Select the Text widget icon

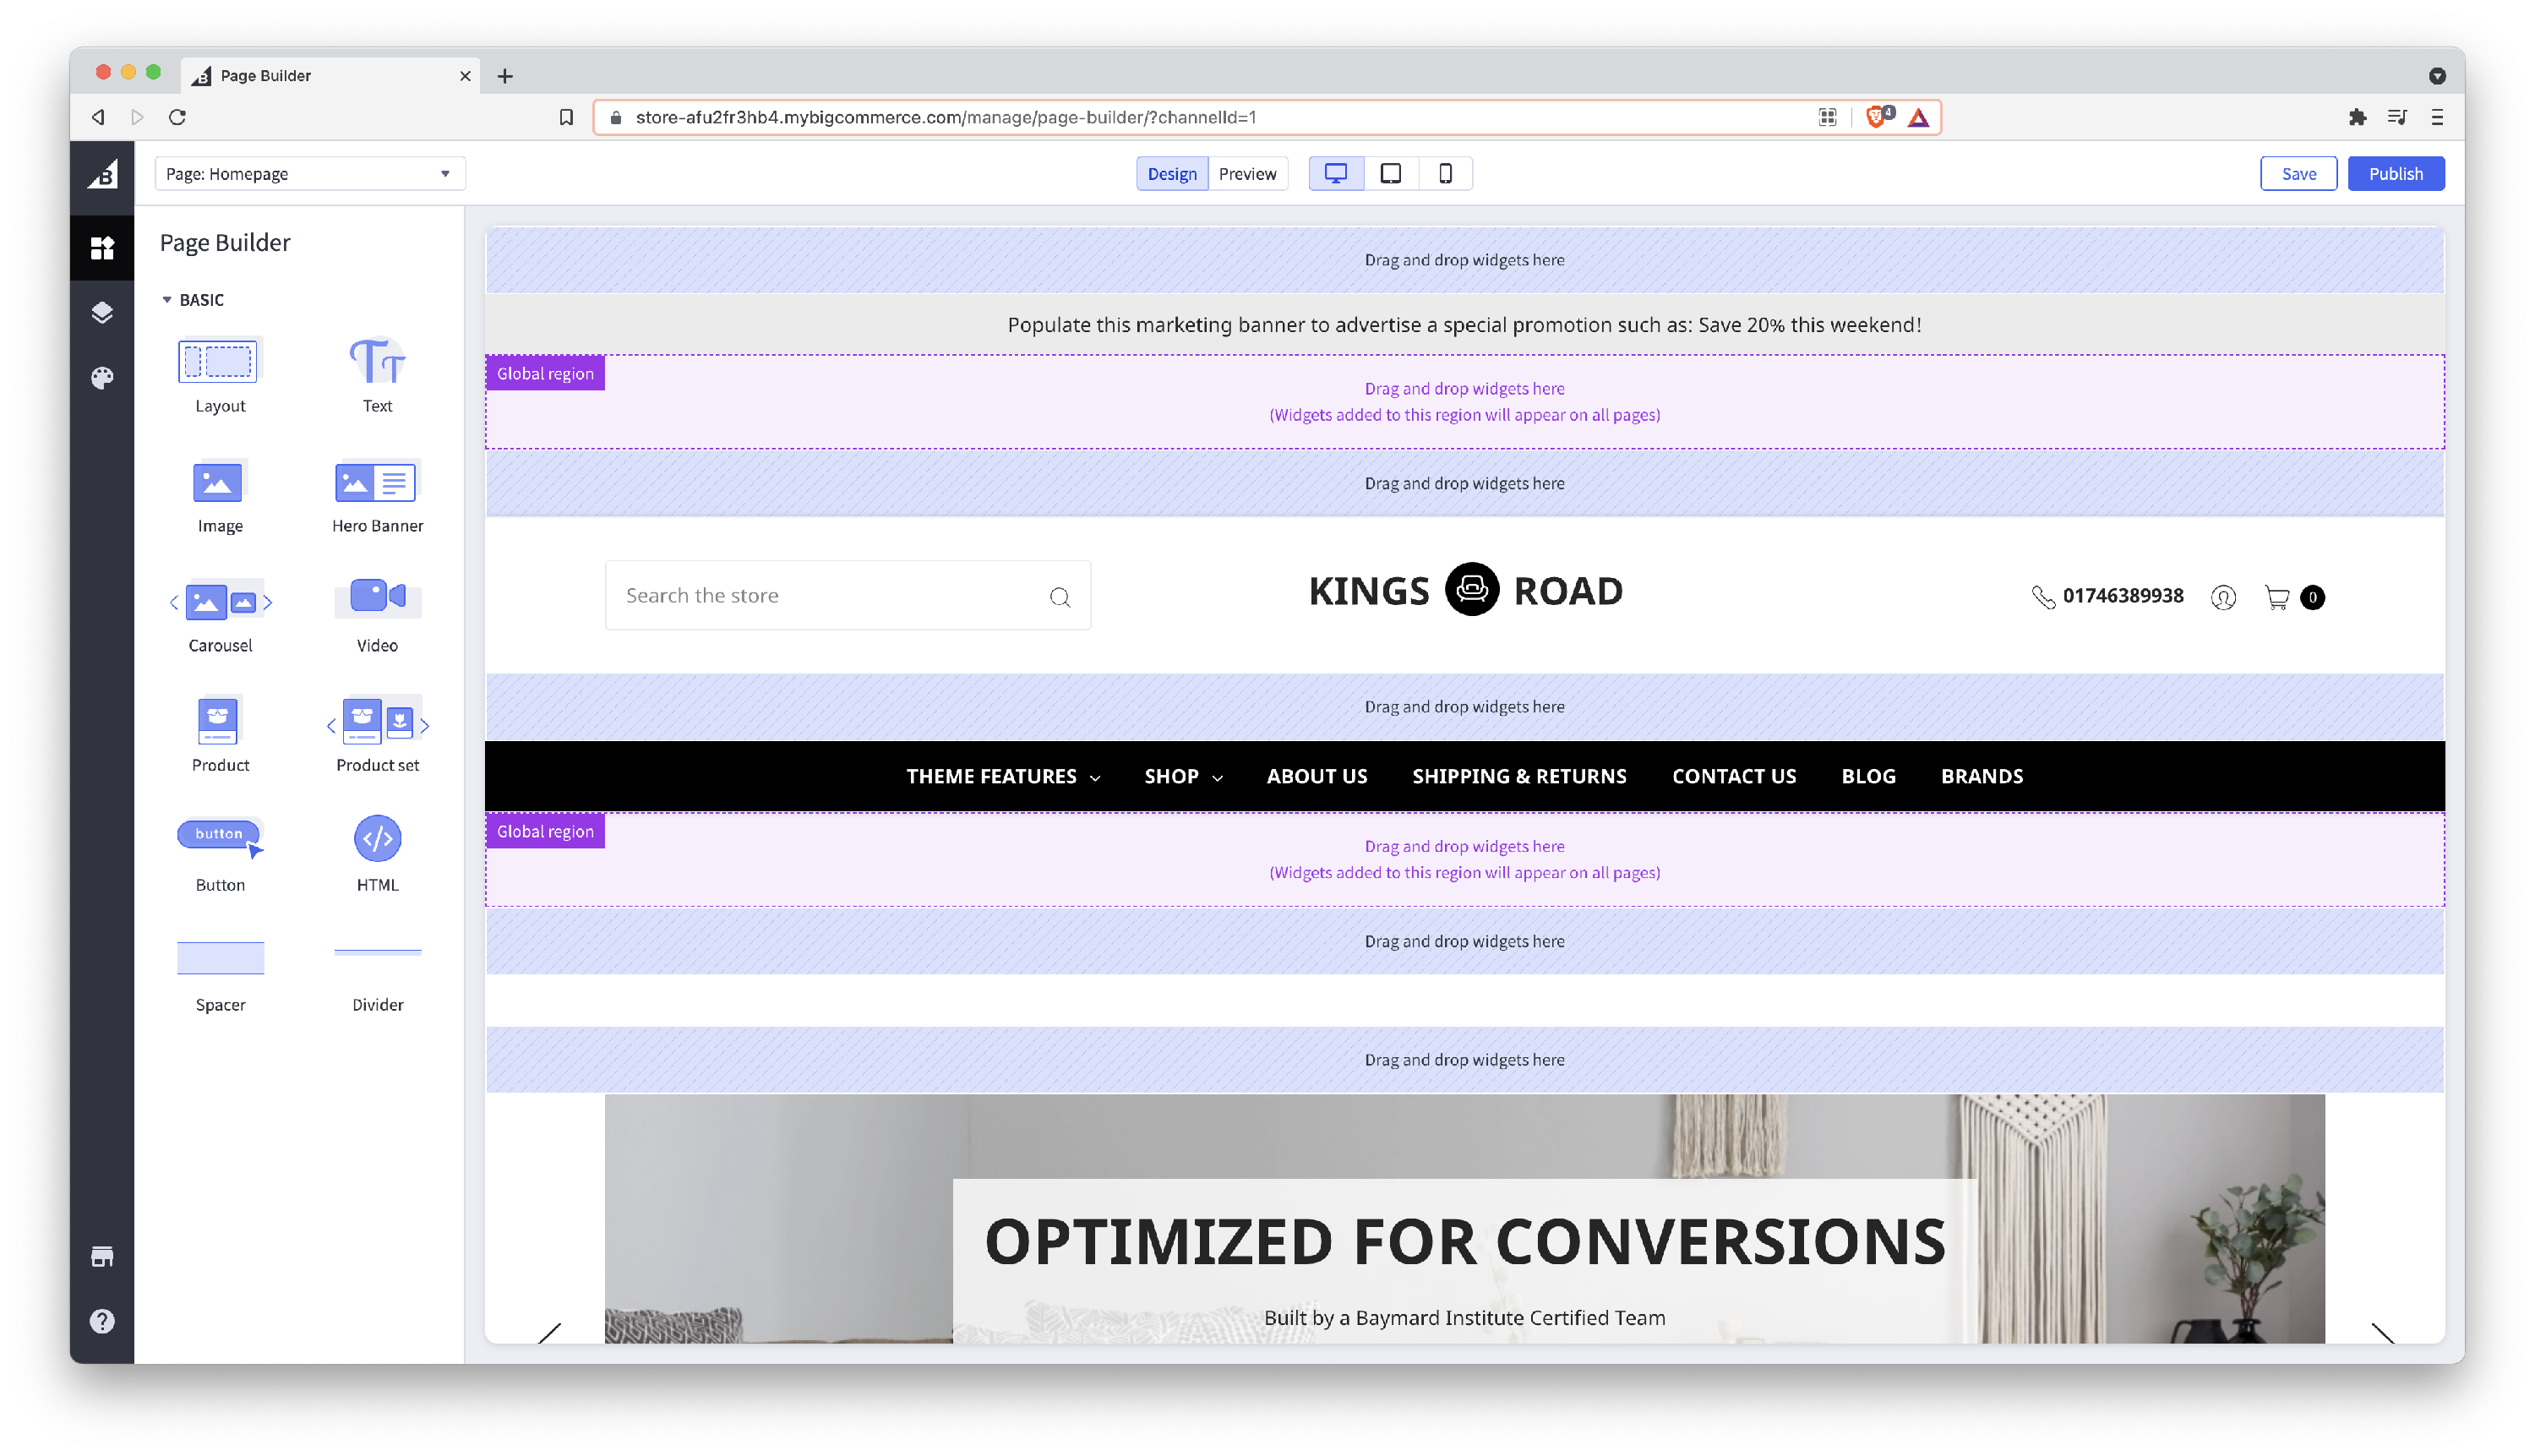[377, 362]
